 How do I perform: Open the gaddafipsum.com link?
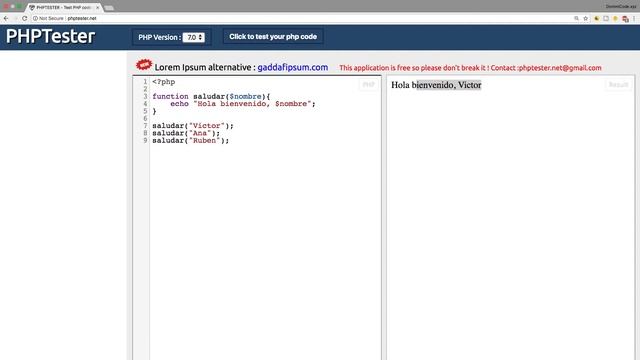pos(293,67)
